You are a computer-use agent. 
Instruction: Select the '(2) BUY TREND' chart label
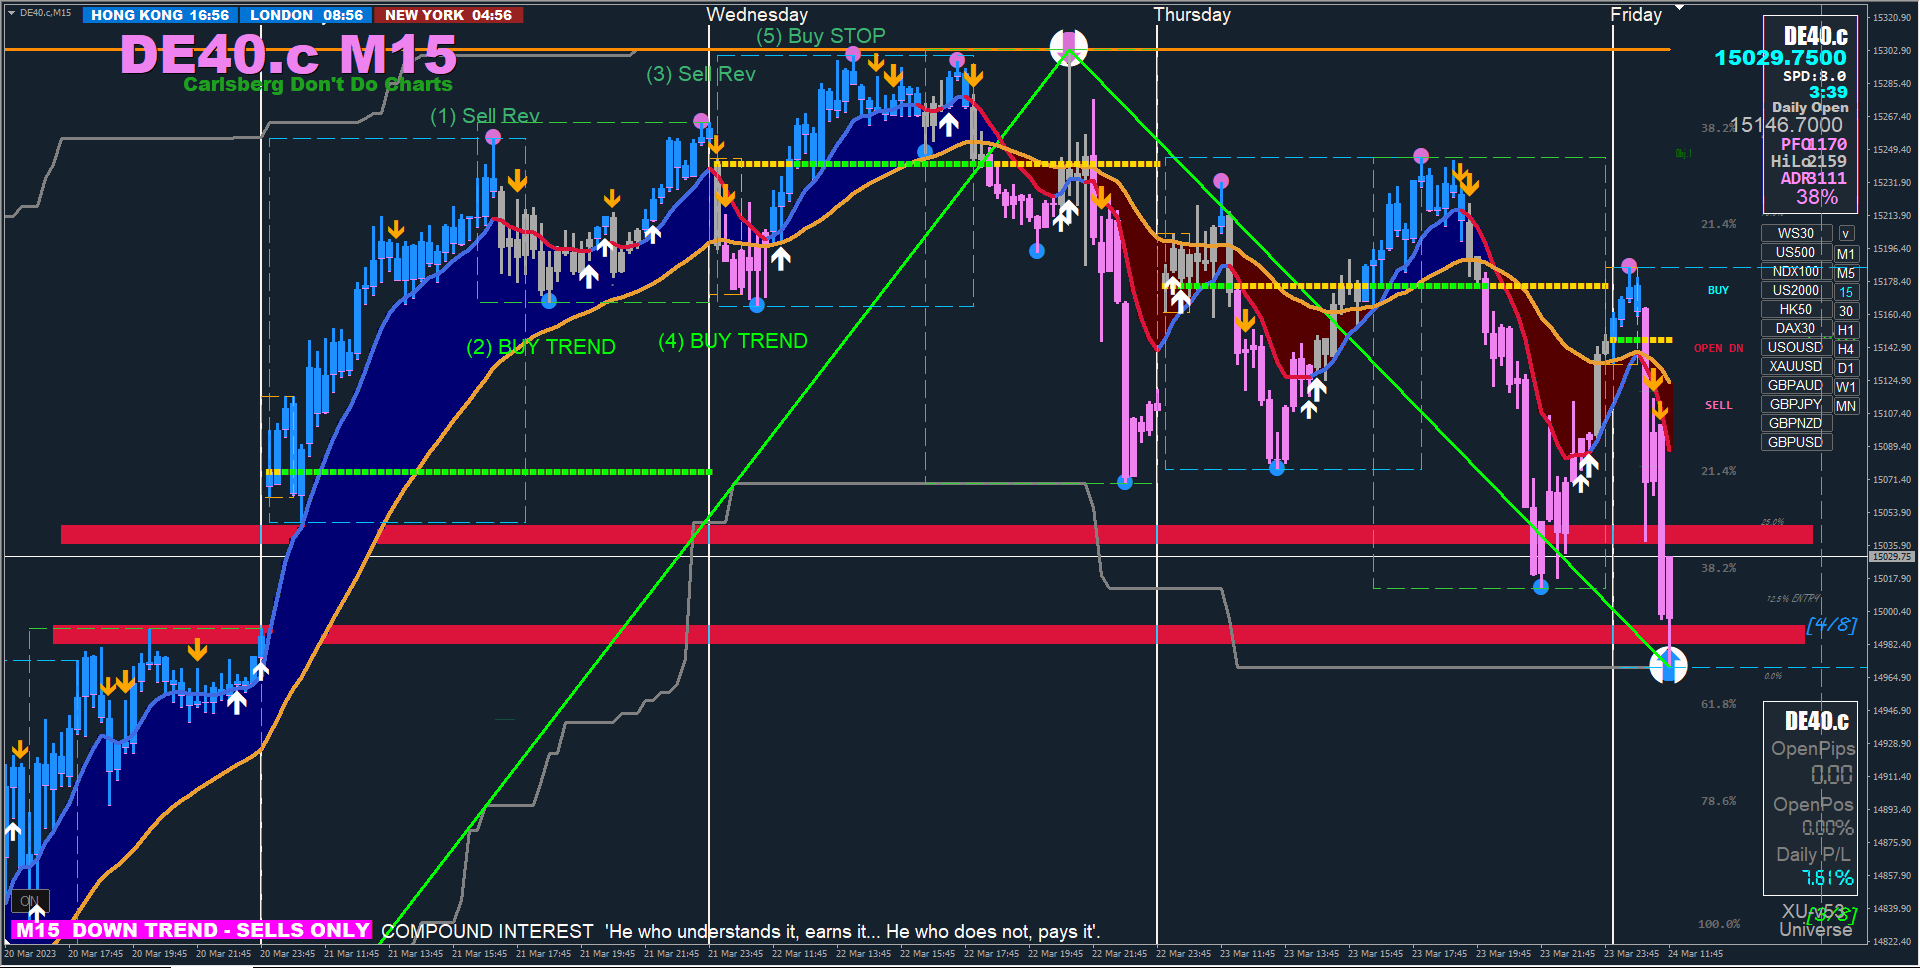coord(541,347)
